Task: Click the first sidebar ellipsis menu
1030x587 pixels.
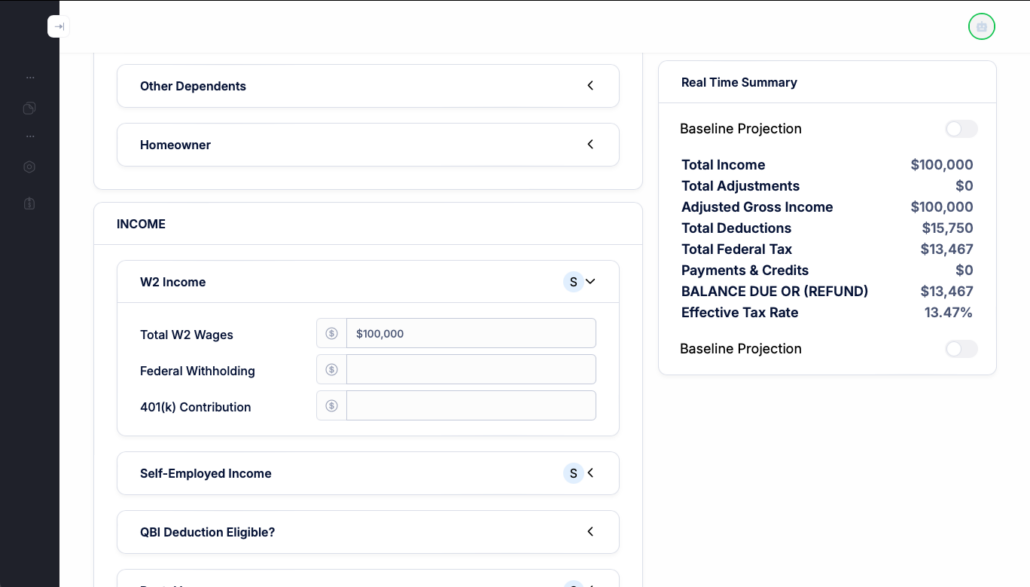Action: 29,77
